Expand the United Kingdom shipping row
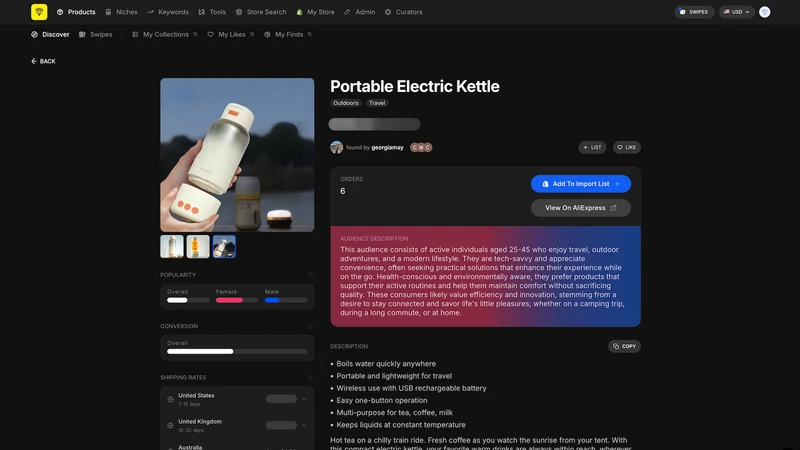 tap(237, 425)
